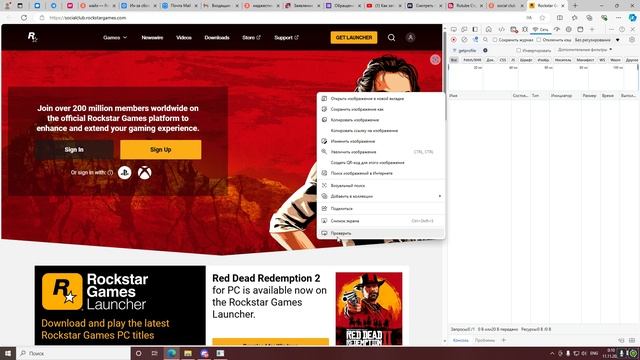This screenshot has height=360, width=640.
Task: Select 'Поделиться' in the context menu
Action: [x=381, y=209]
